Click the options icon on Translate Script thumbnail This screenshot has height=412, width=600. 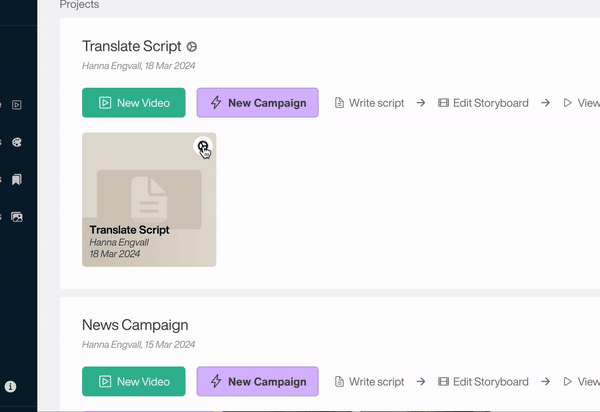[203, 146]
